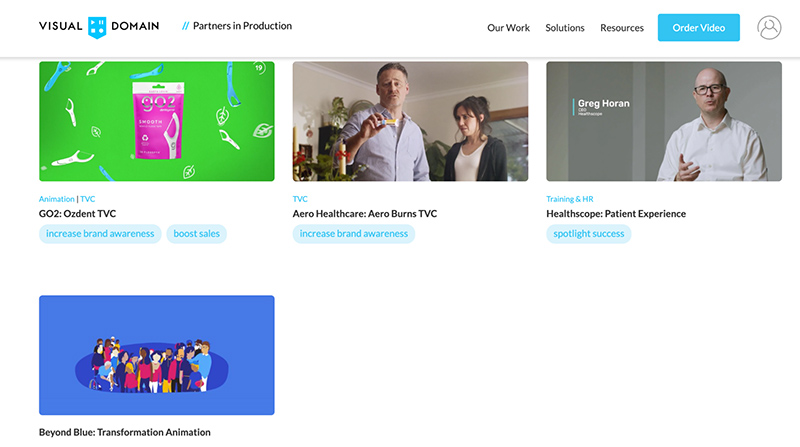Open the GO2 Ozdent TVC thumbnail
Viewport: 800px width, 447px height.
tap(157, 121)
